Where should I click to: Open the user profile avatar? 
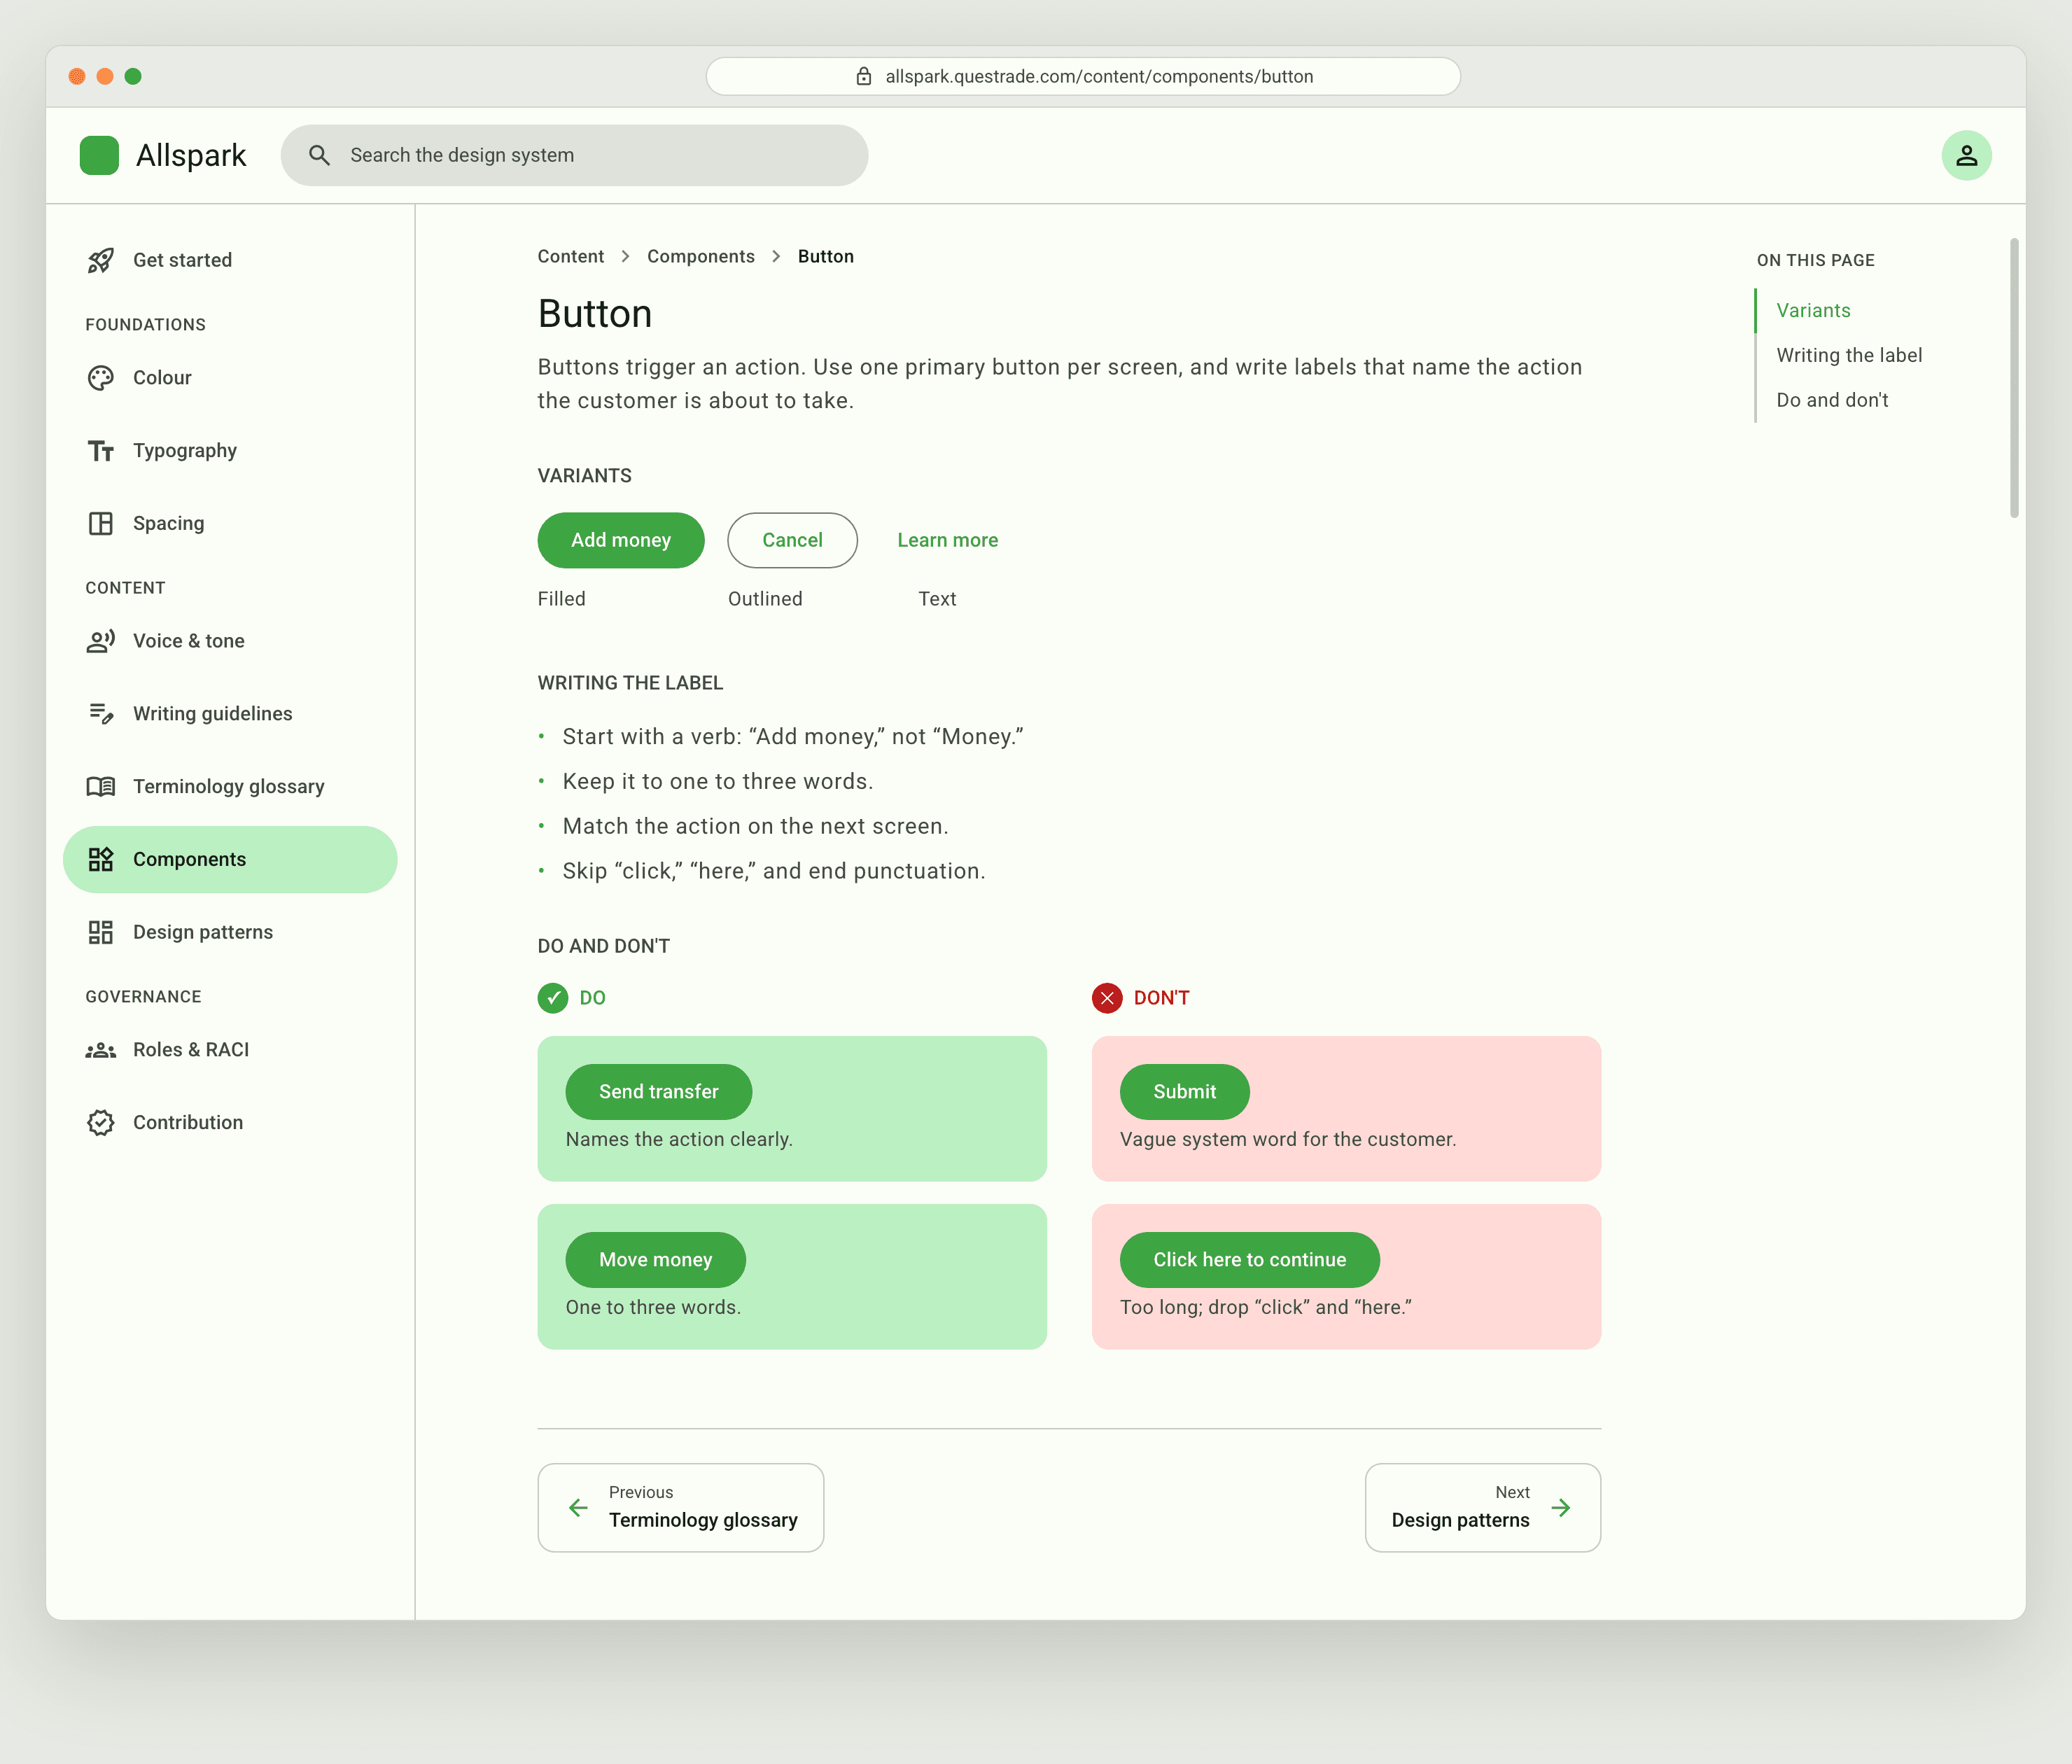1966,155
